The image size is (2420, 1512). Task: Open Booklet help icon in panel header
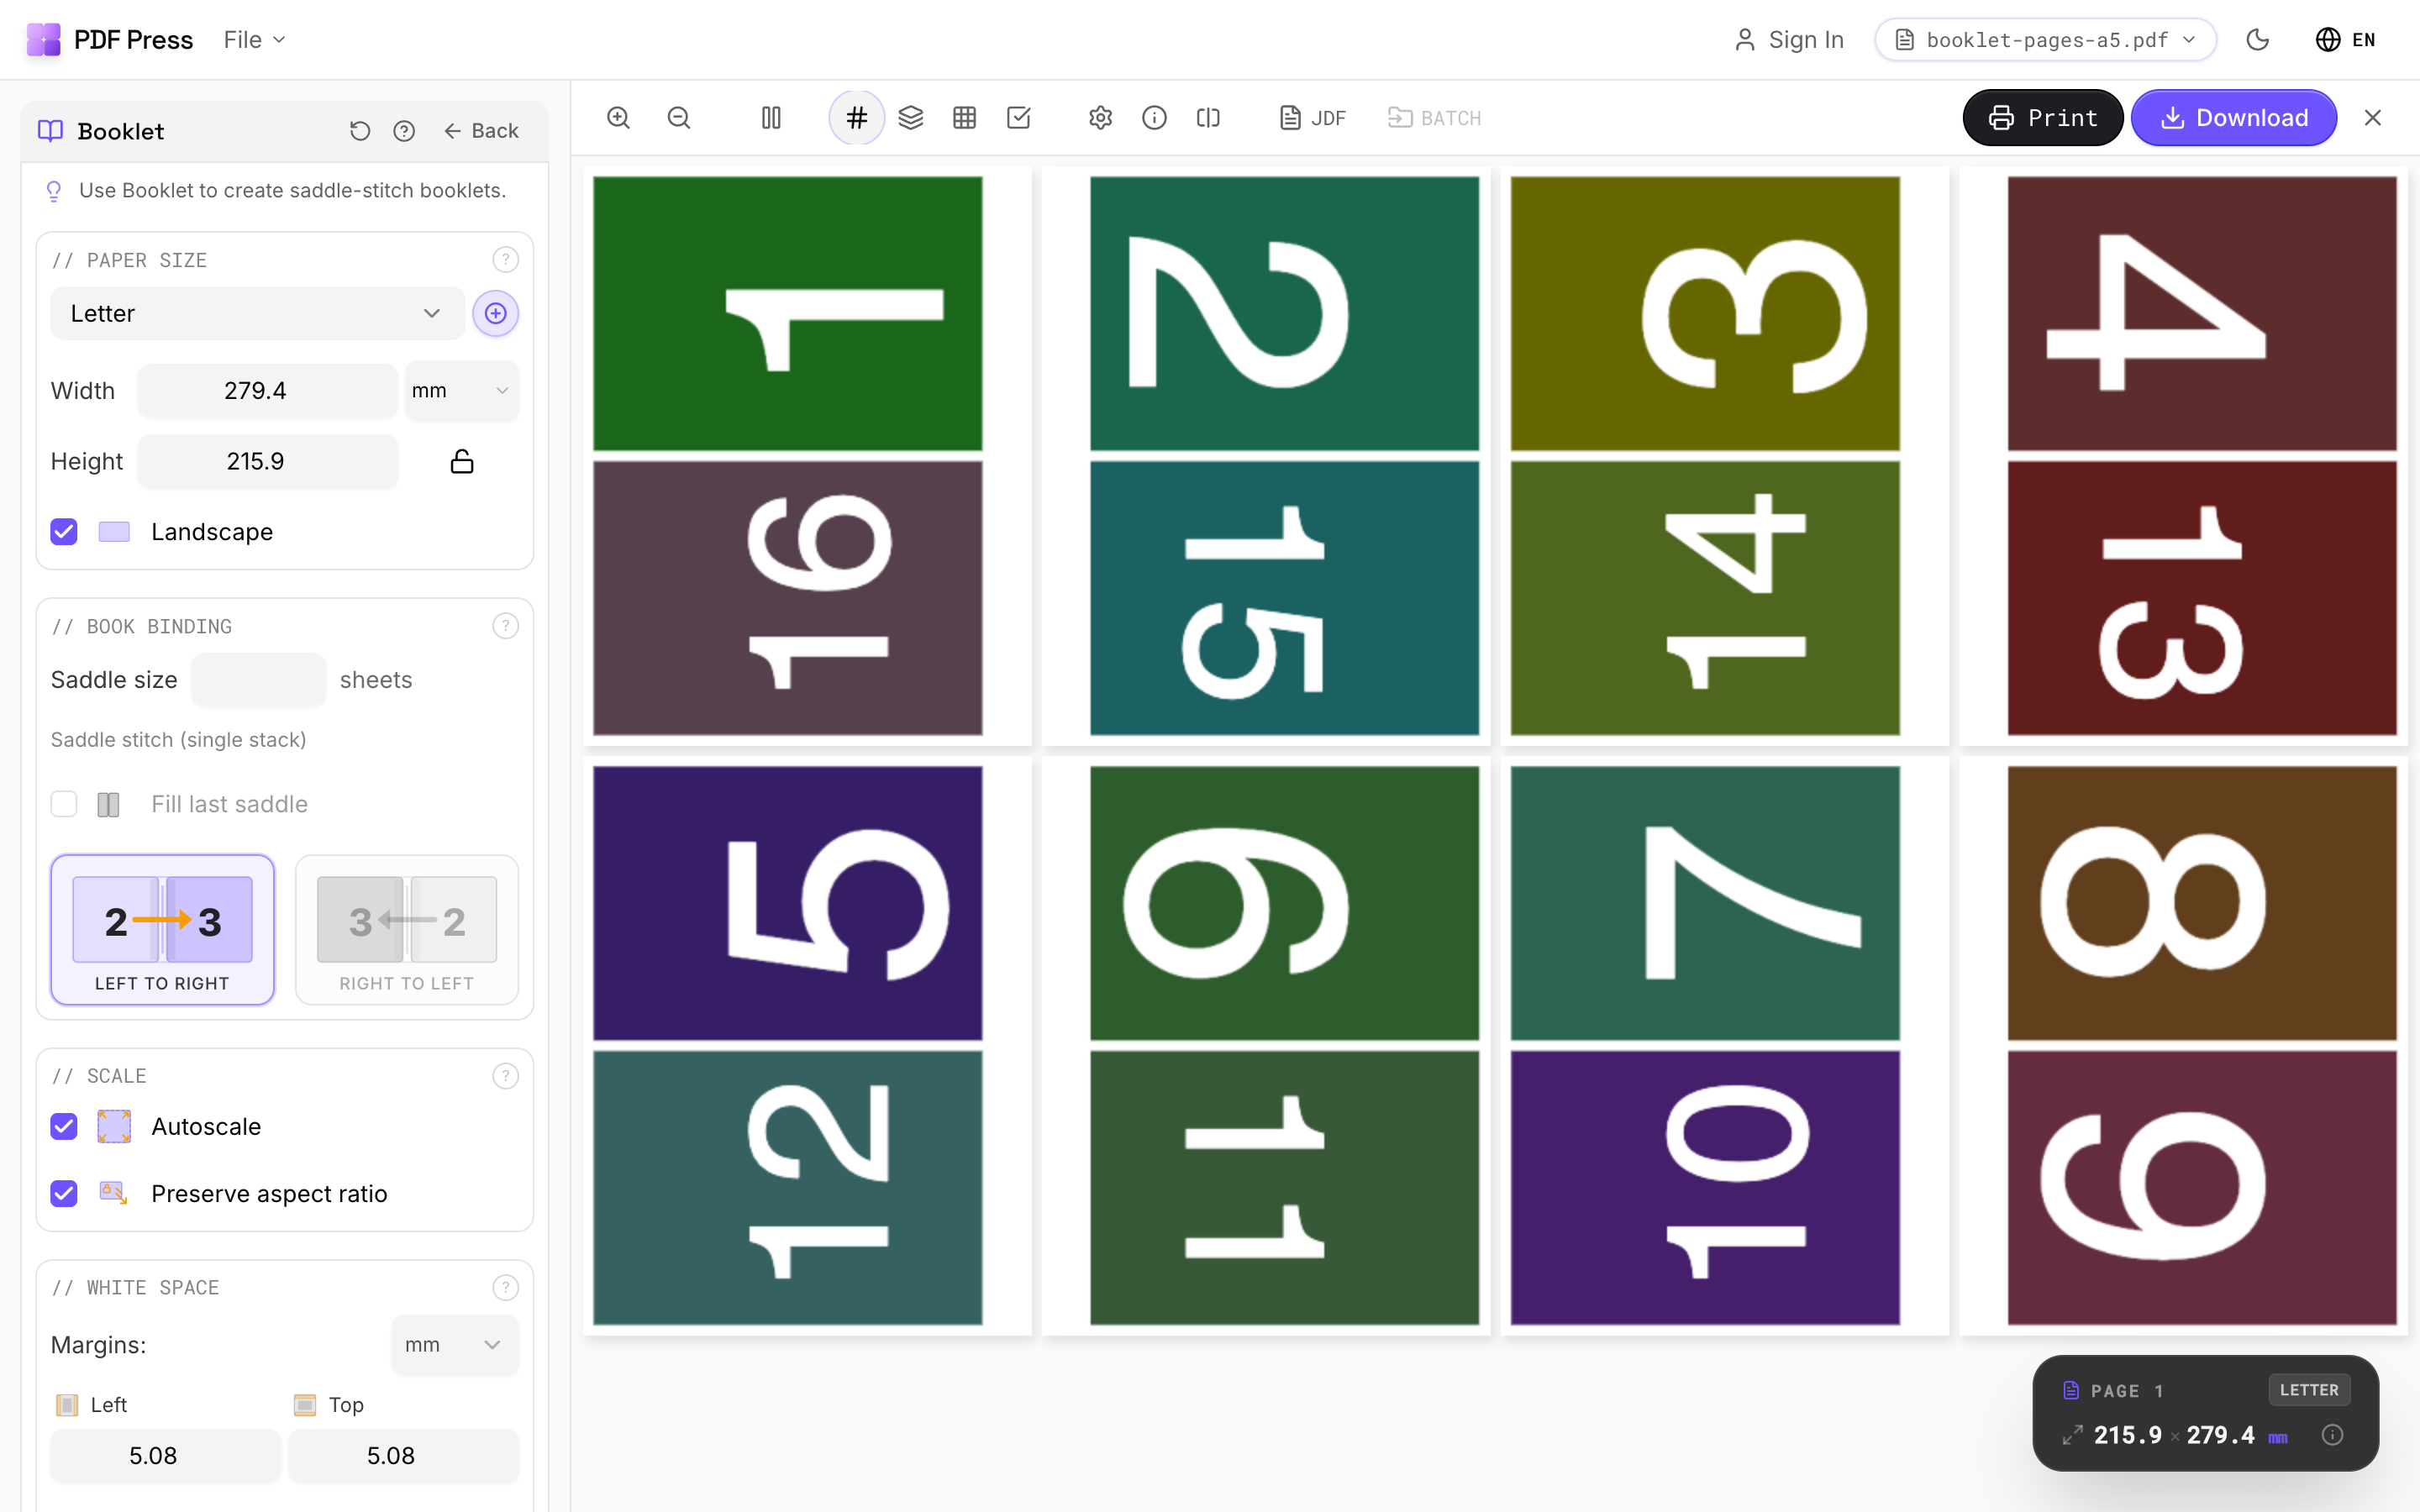pos(404,131)
